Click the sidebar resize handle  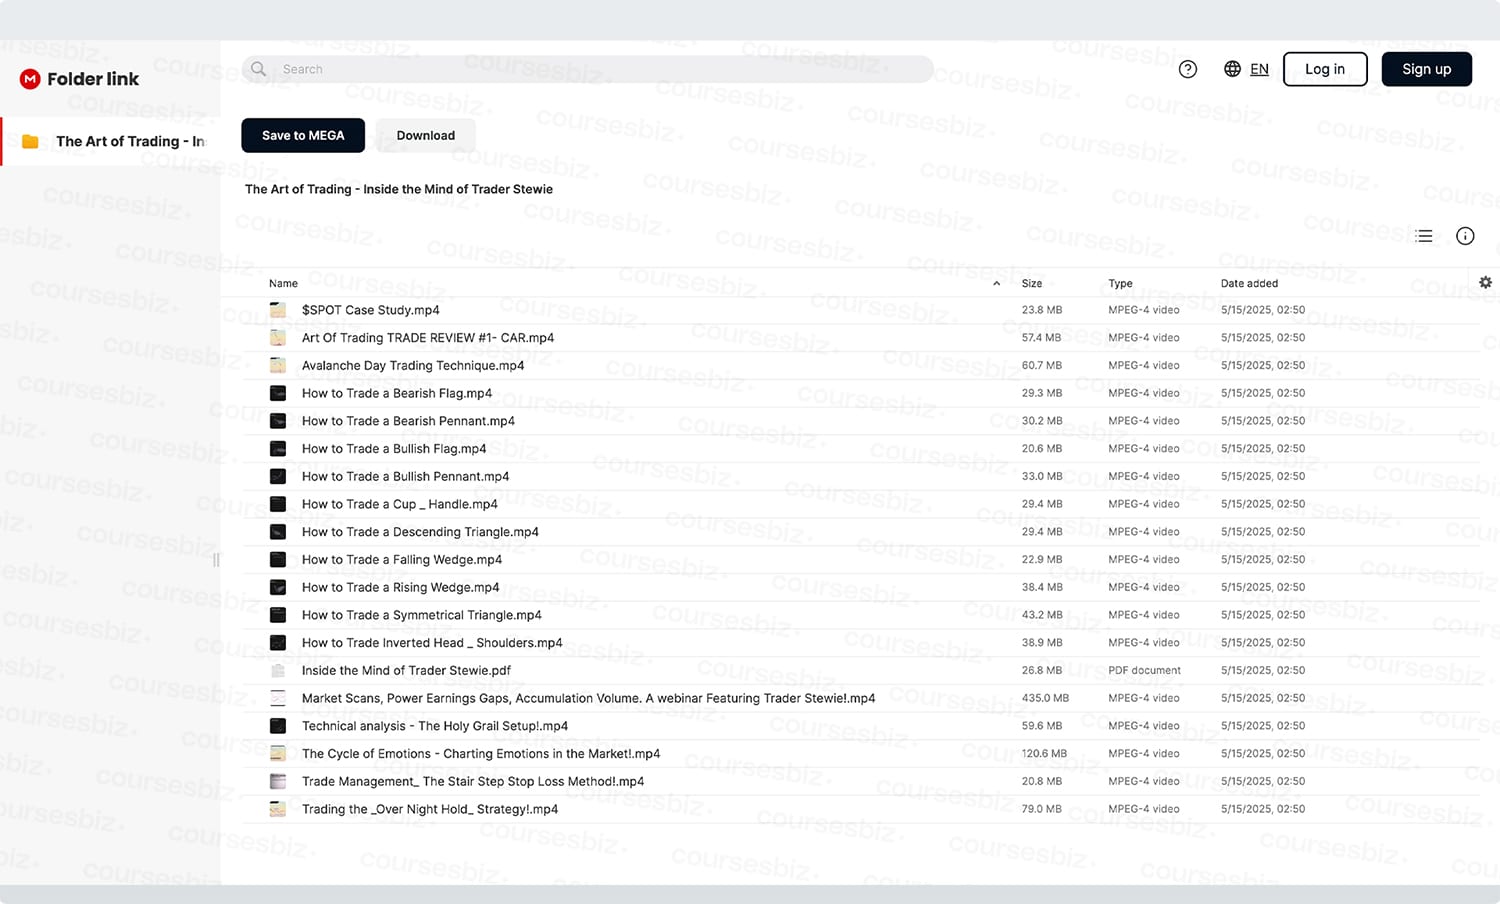pos(216,560)
